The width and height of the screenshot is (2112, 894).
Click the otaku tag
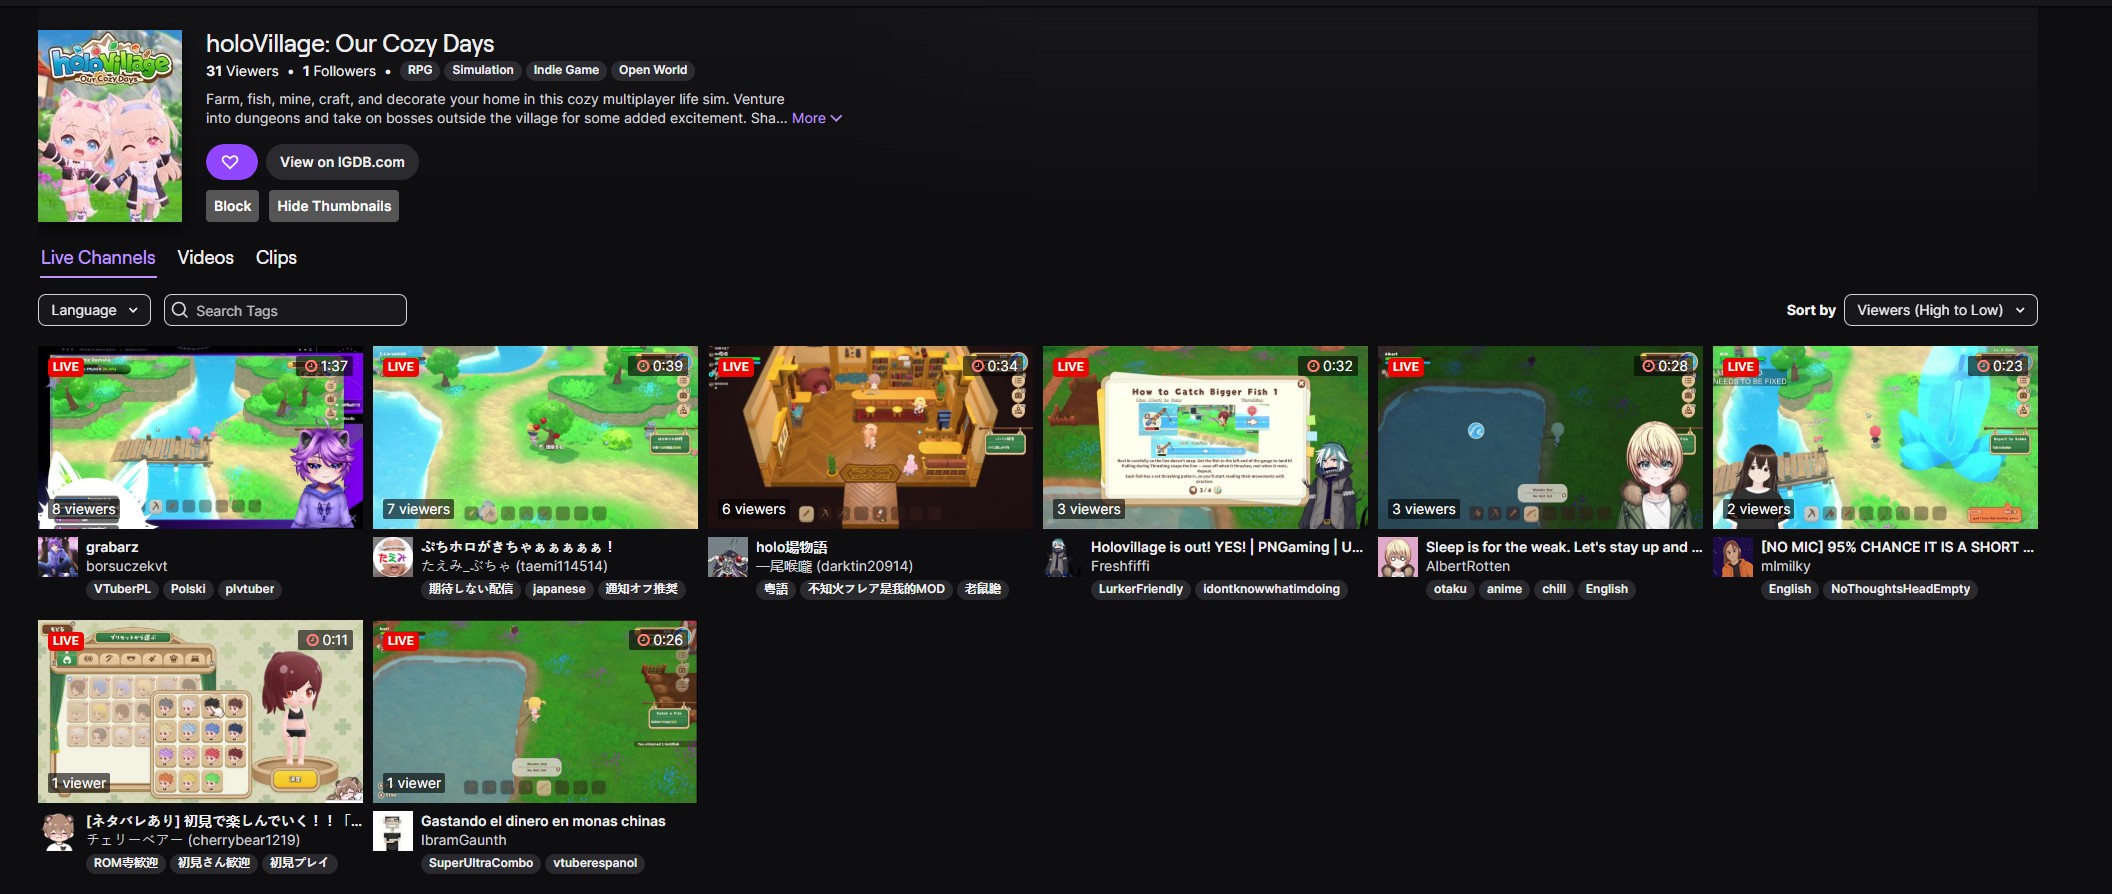(1450, 589)
